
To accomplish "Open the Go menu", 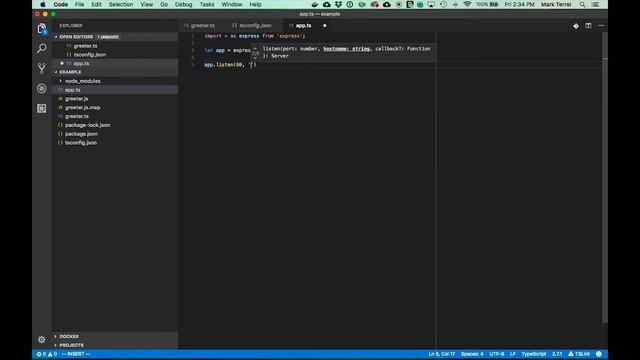I will click(164, 4).
